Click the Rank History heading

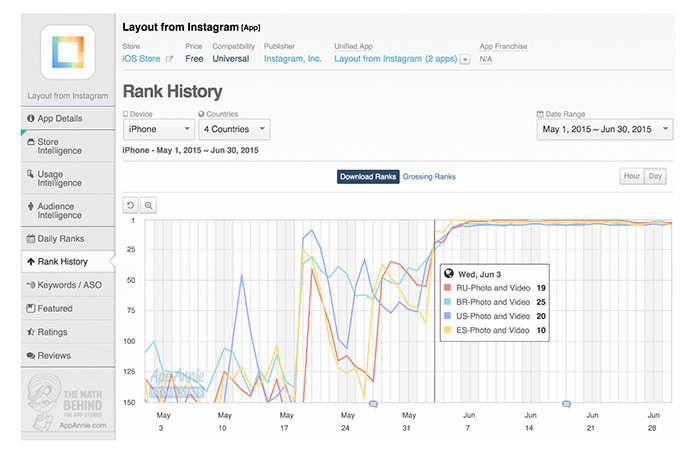coord(172,92)
